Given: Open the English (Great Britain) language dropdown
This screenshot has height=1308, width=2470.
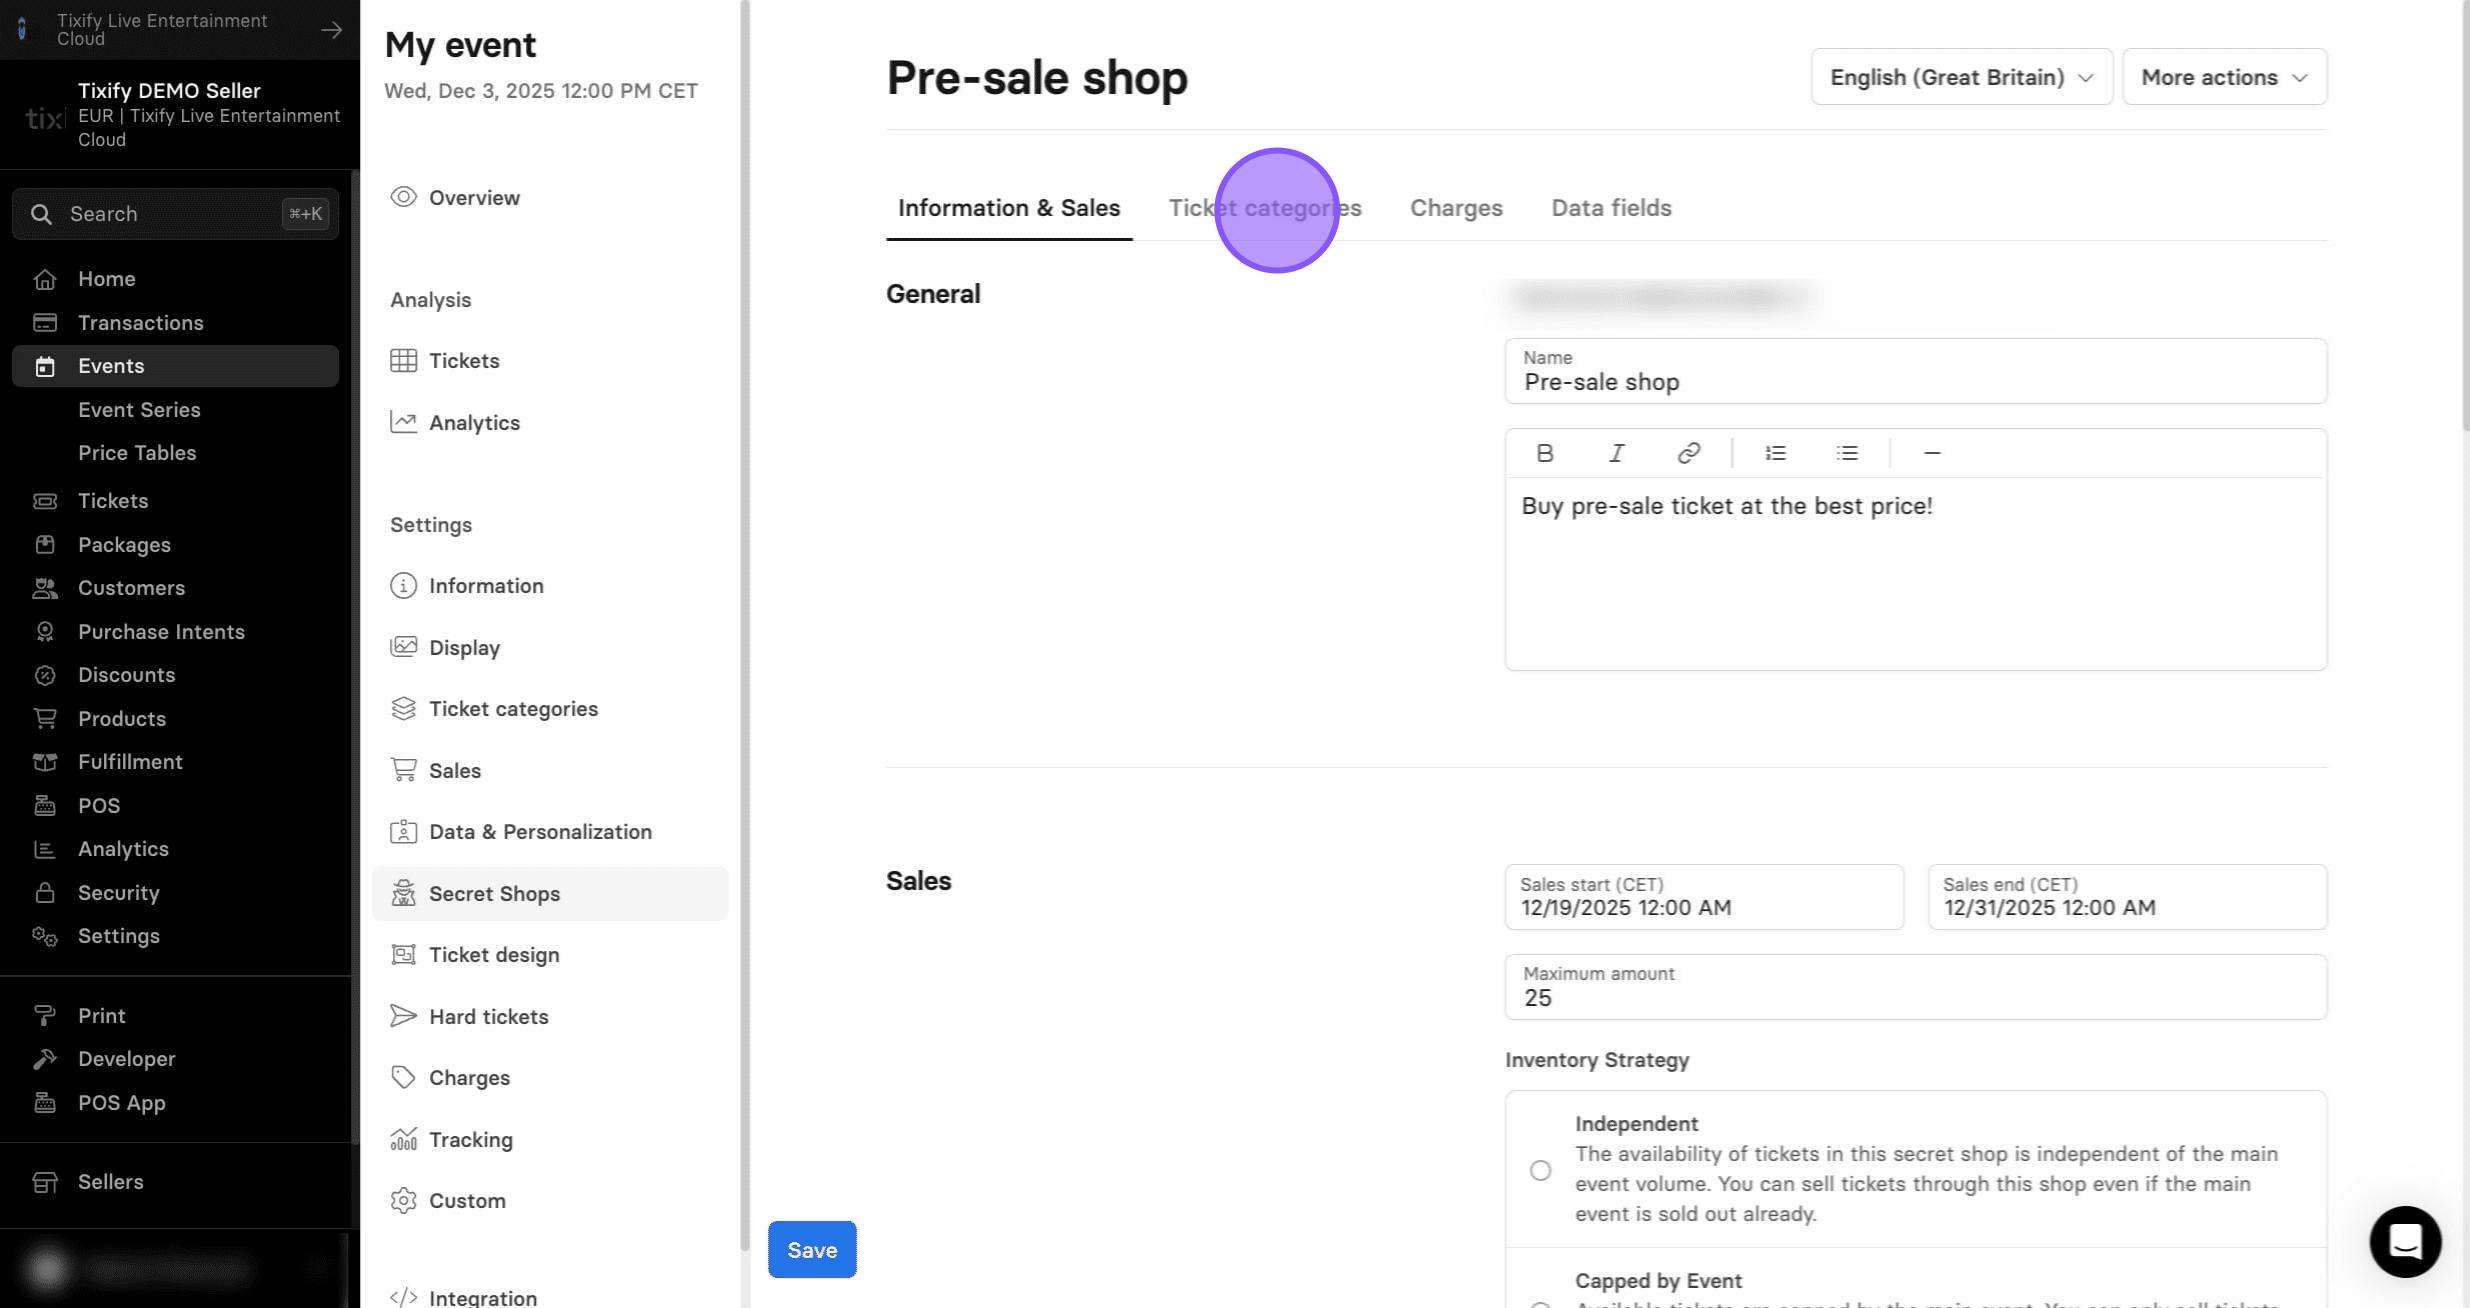Looking at the screenshot, I should pyautogui.click(x=1961, y=77).
